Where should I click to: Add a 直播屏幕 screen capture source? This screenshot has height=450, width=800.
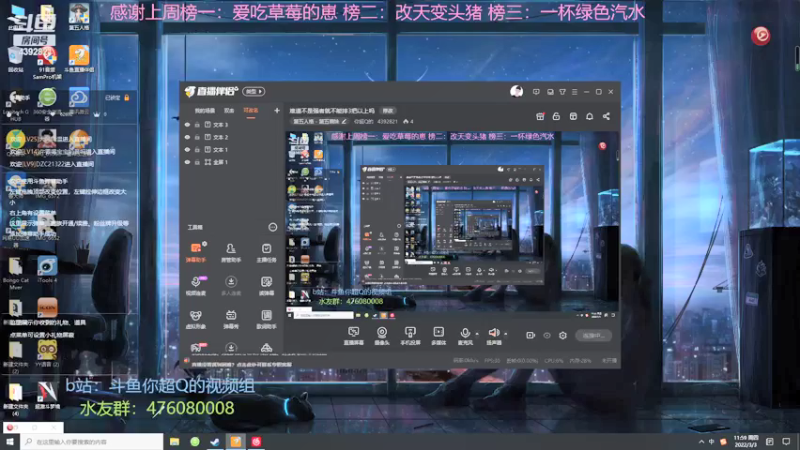point(353,336)
